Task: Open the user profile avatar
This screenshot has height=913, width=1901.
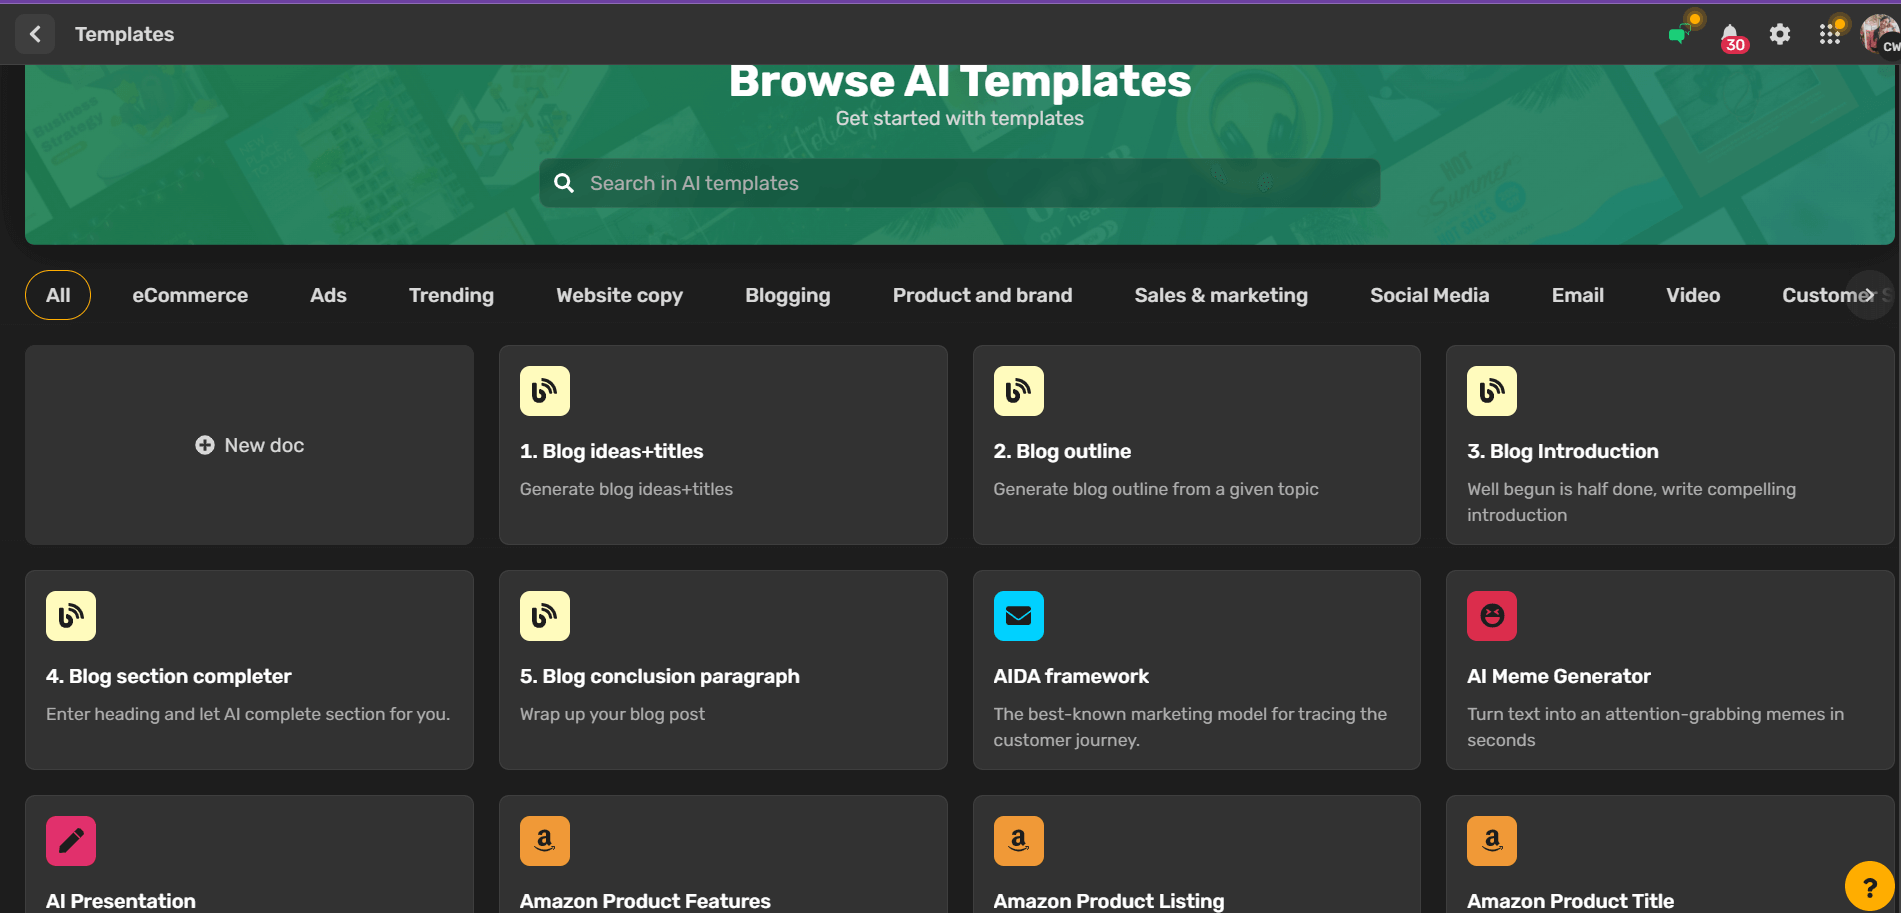Action: coord(1880,34)
